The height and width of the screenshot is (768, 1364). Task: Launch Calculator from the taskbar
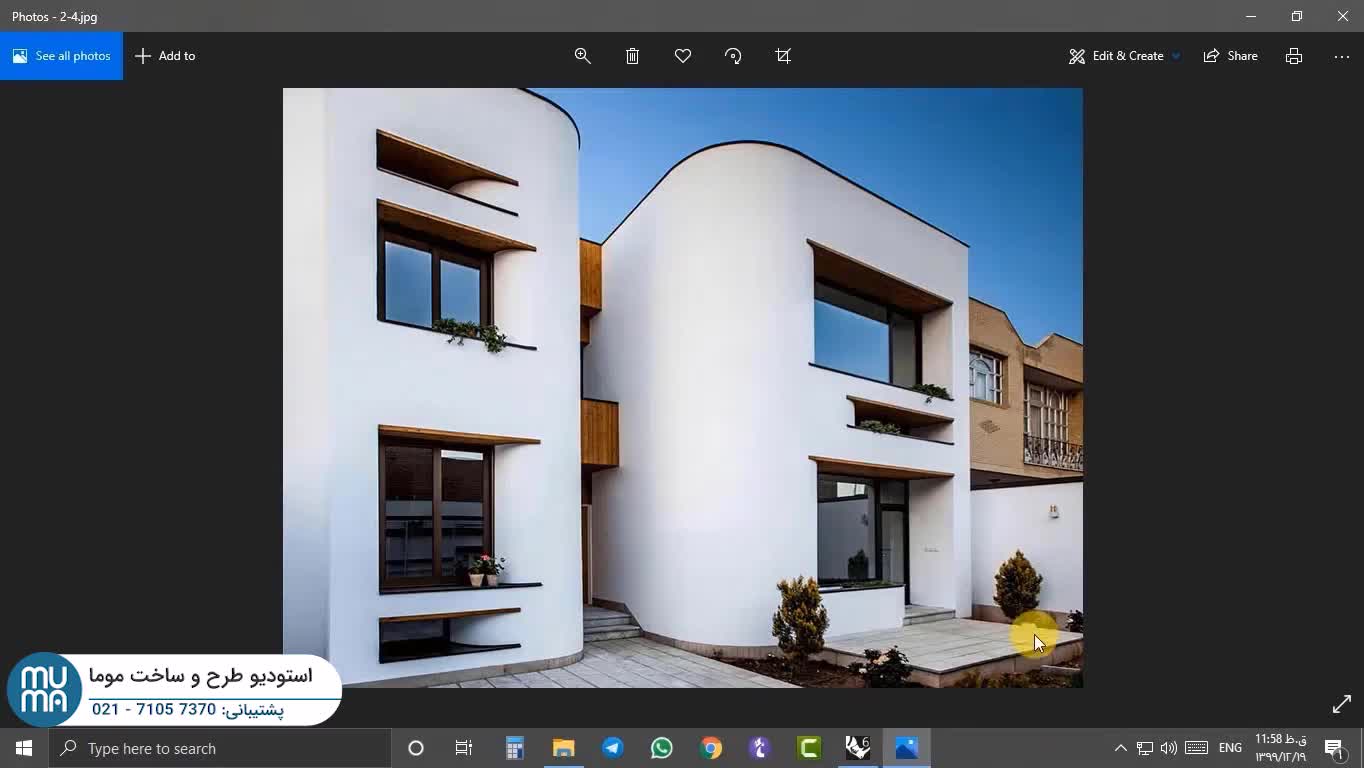point(514,748)
